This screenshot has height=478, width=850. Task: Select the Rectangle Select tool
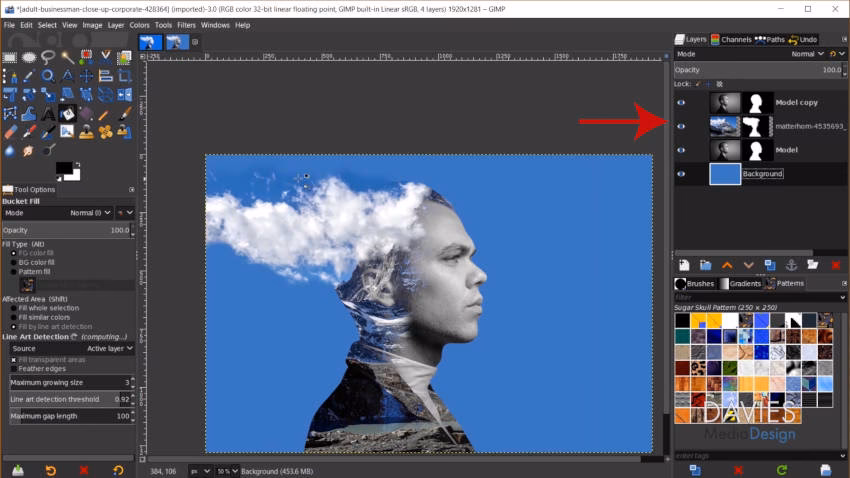pos(10,57)
